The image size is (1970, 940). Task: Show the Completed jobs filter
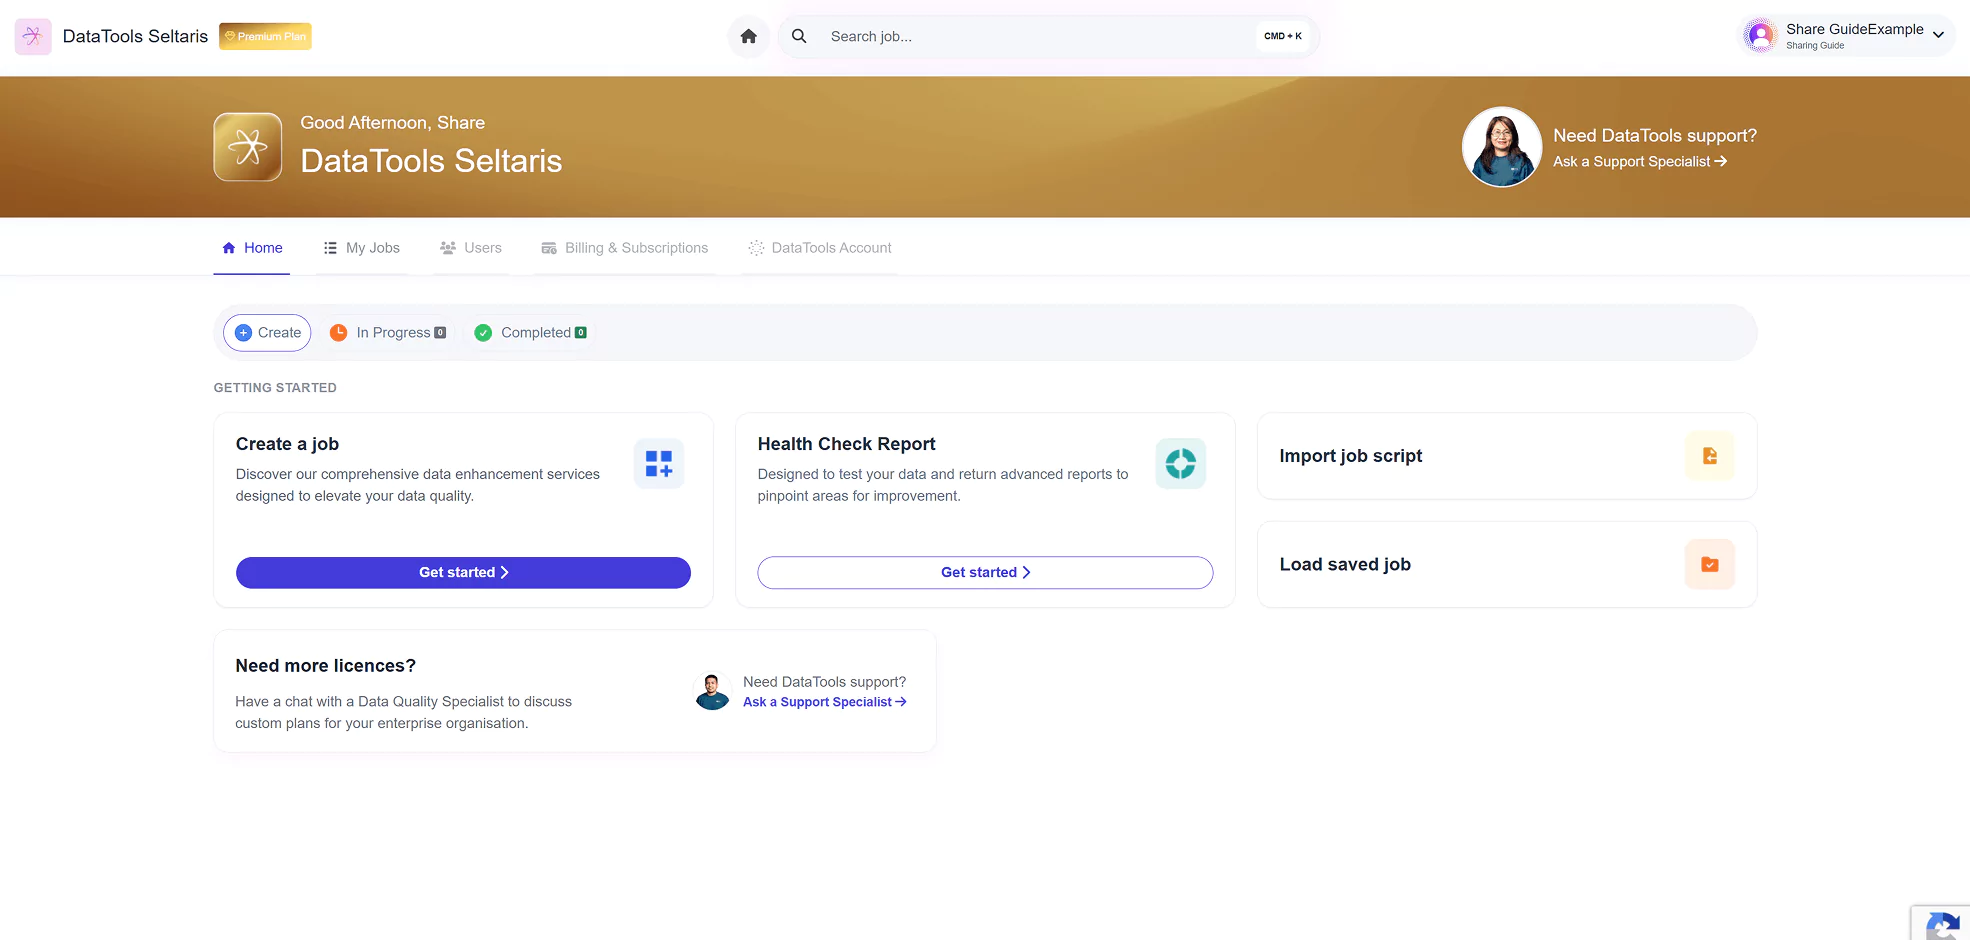coord(531,333)
